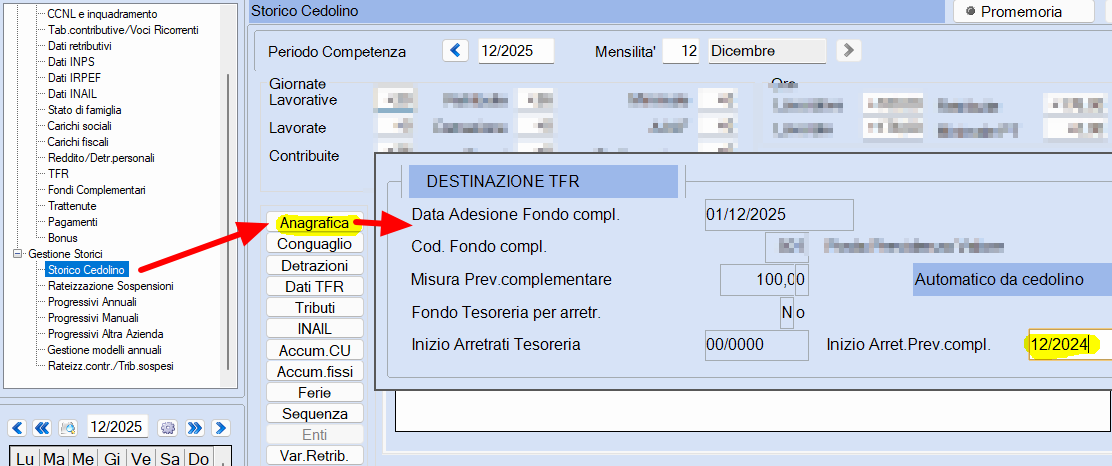Open the Var.Retrib. section
Screen dimensions: 1112x466
(315, 455)
